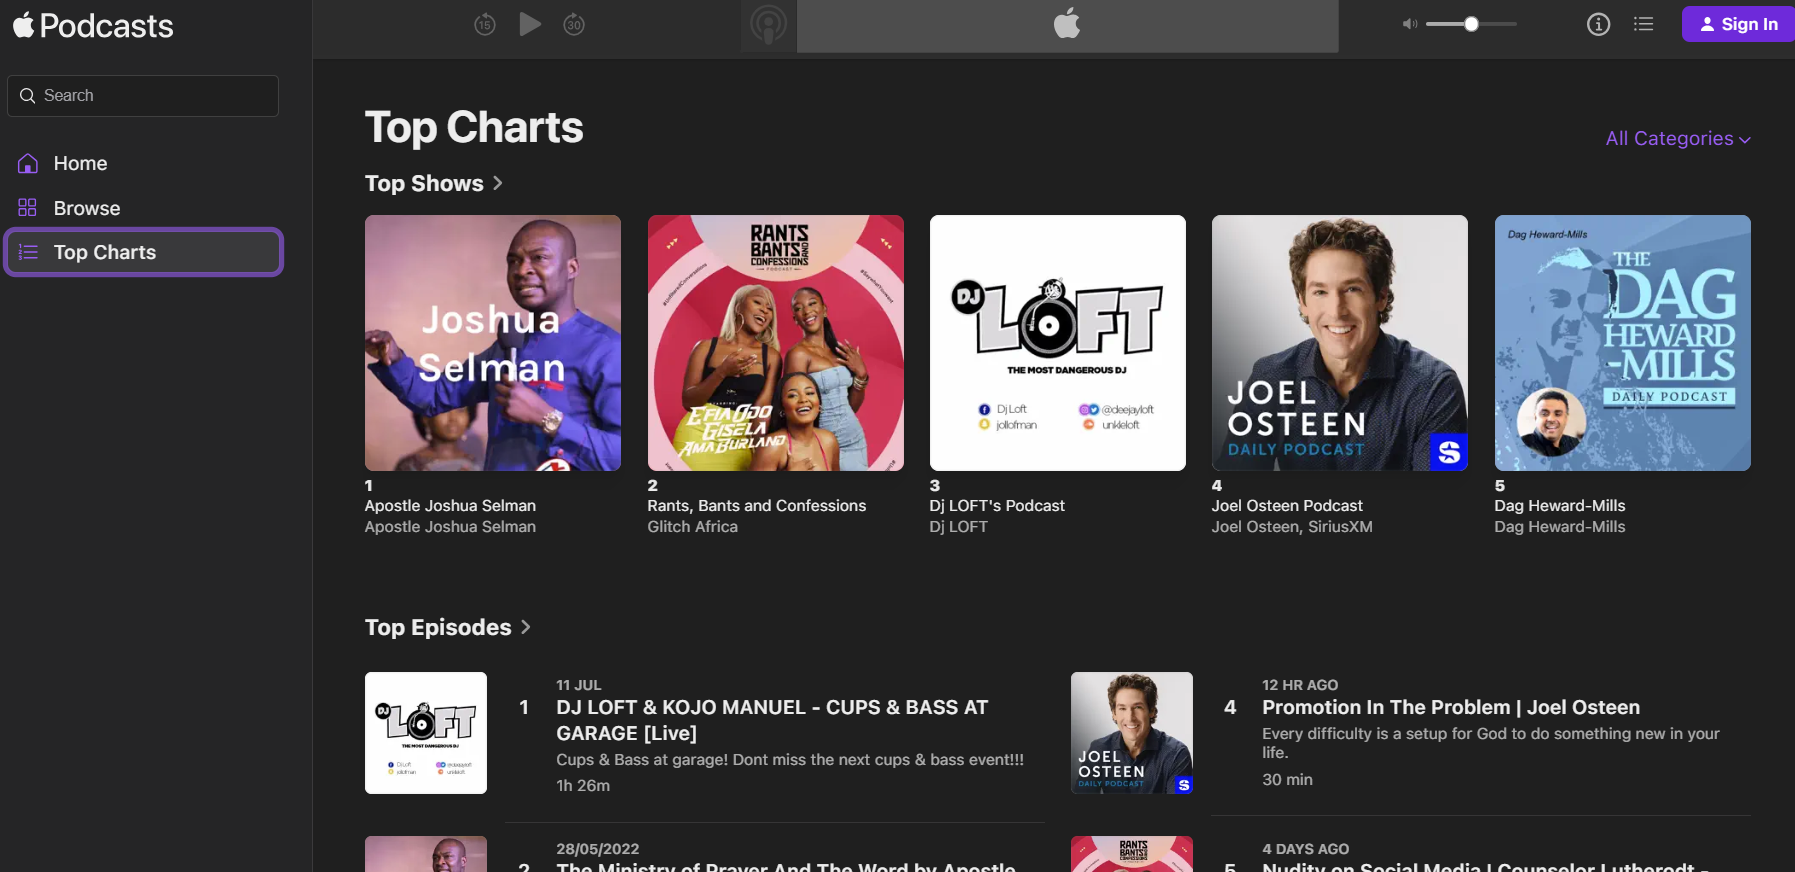1795x872 pixels.
Task: Adjust the volume slider knob
Action: click(1471, 24)
